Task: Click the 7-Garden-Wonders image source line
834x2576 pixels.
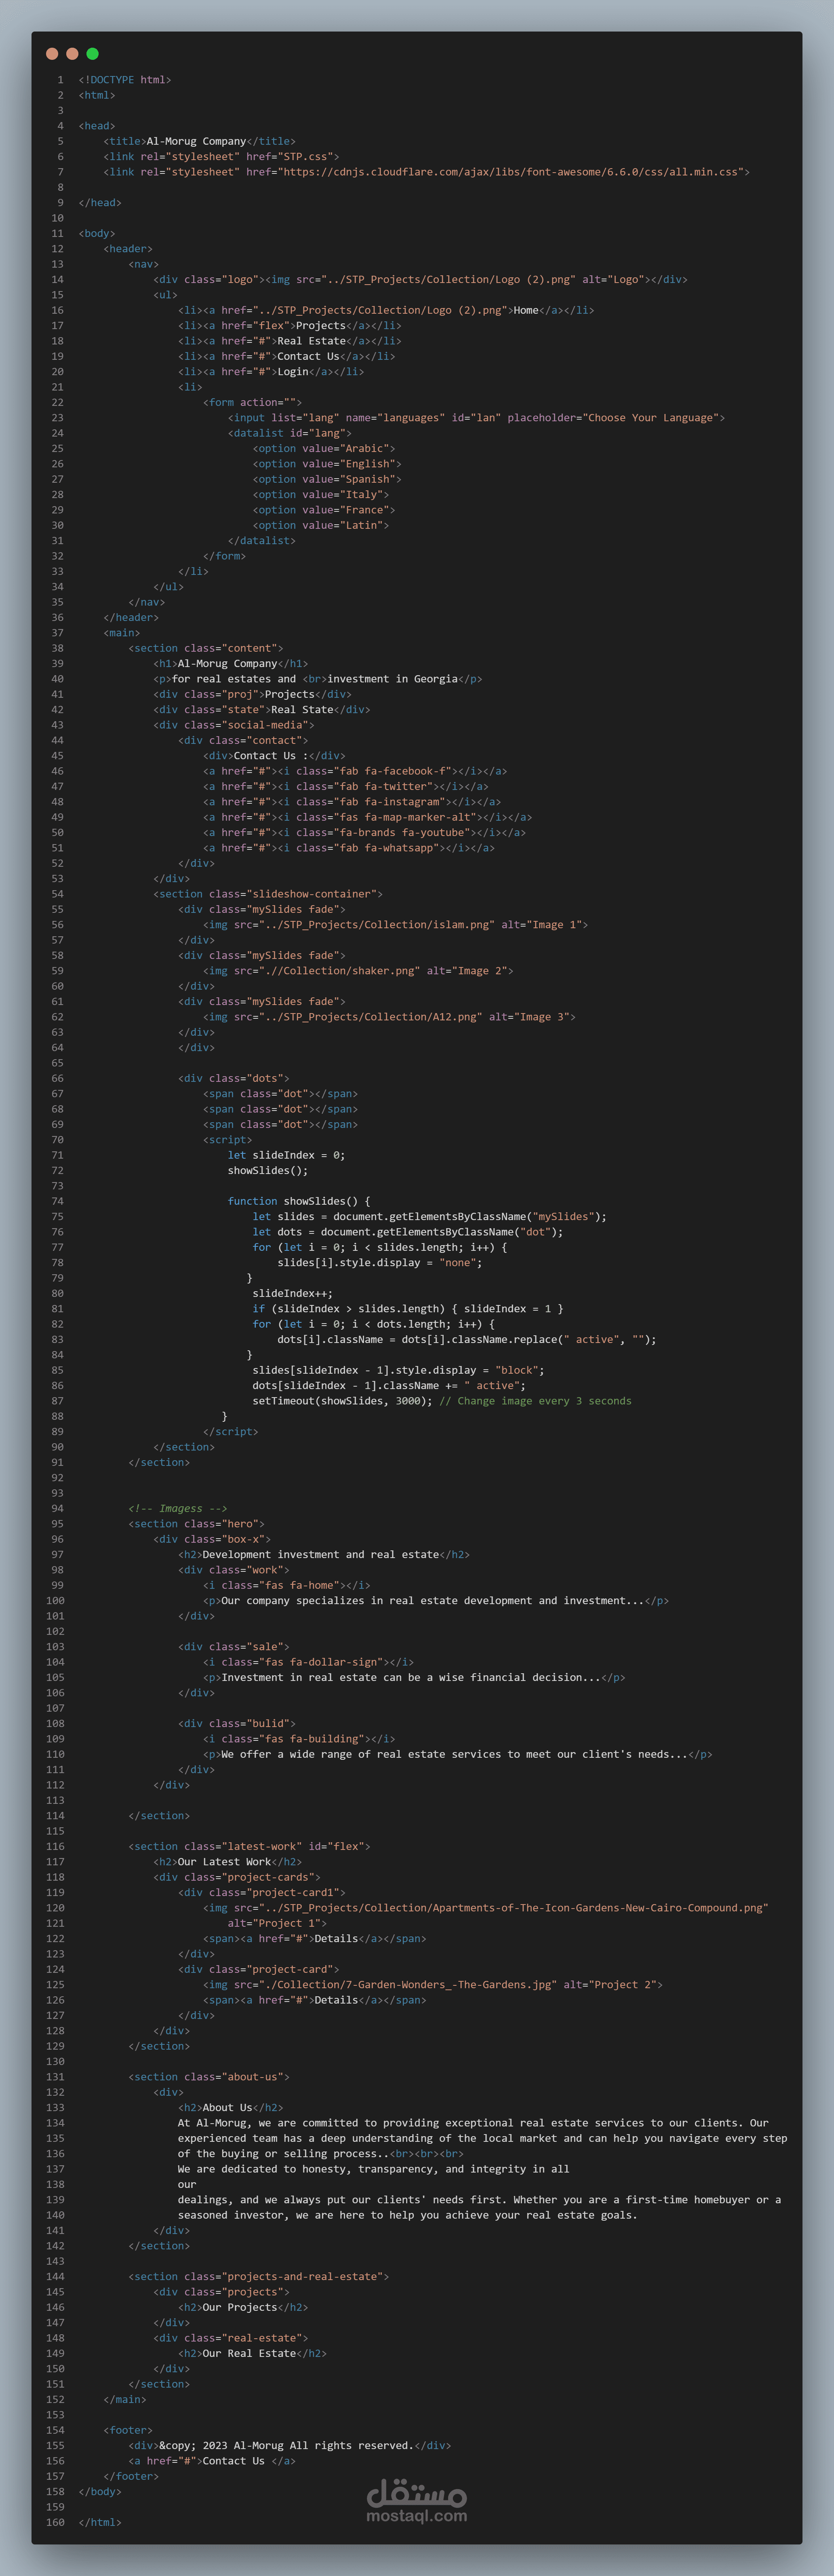Action: [433, 1985]
